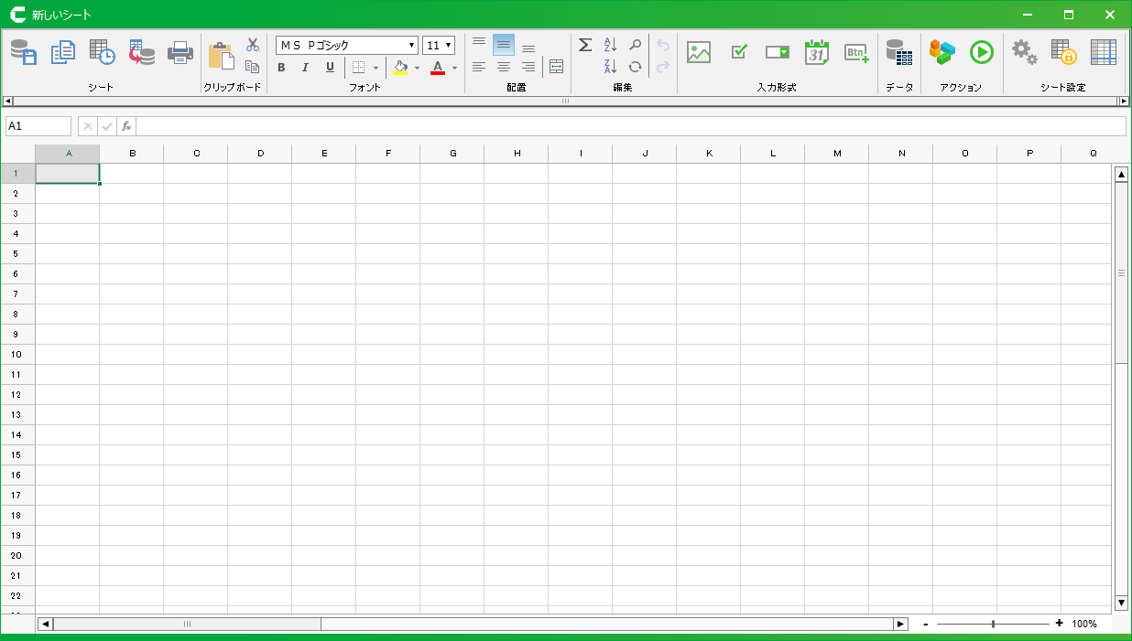Click the AutoSum sigma icon

pyautogui.click(x=585, y=45)
